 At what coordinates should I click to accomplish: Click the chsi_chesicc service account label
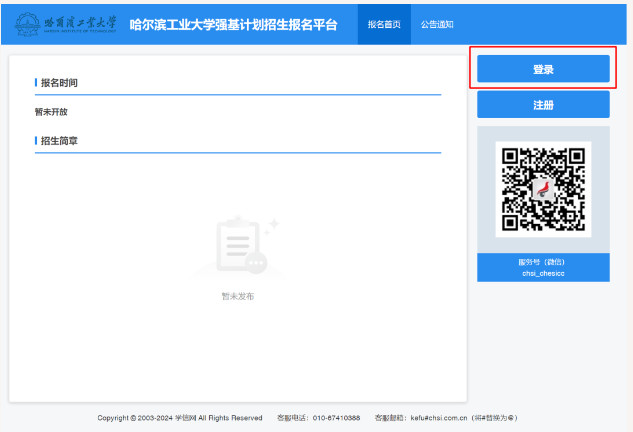[x=543, y=273]
